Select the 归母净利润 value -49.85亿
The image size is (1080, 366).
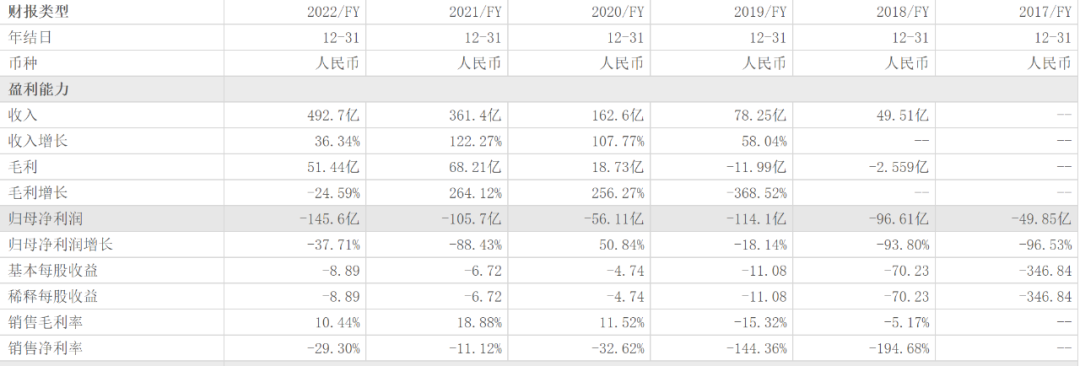(x=1041, y=219)
